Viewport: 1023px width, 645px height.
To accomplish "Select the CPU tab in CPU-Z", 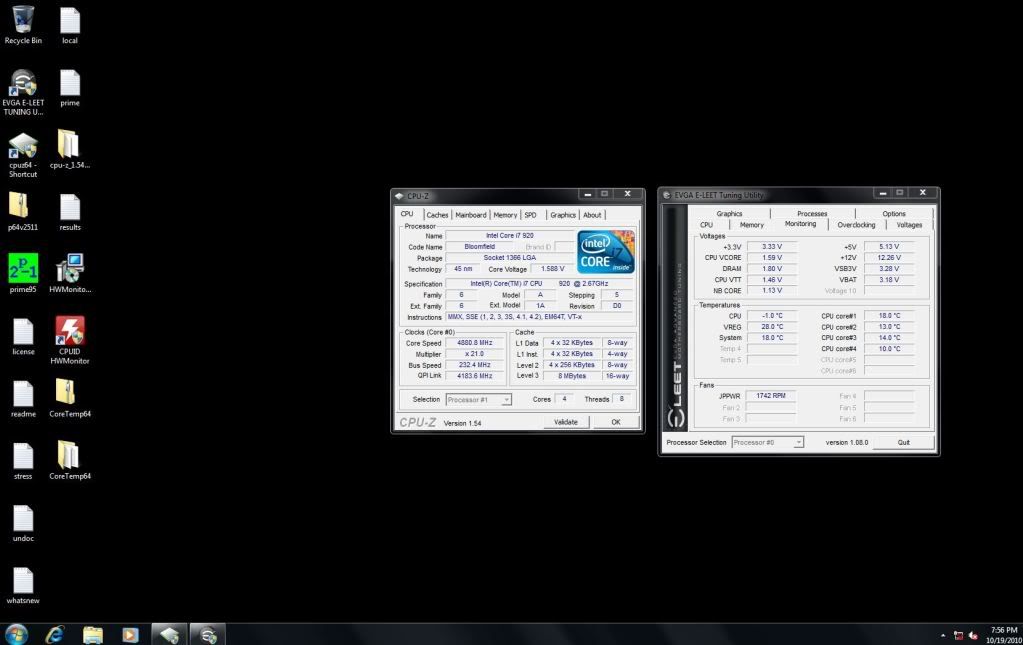I will pyautogui.click(x=407, y=214).
